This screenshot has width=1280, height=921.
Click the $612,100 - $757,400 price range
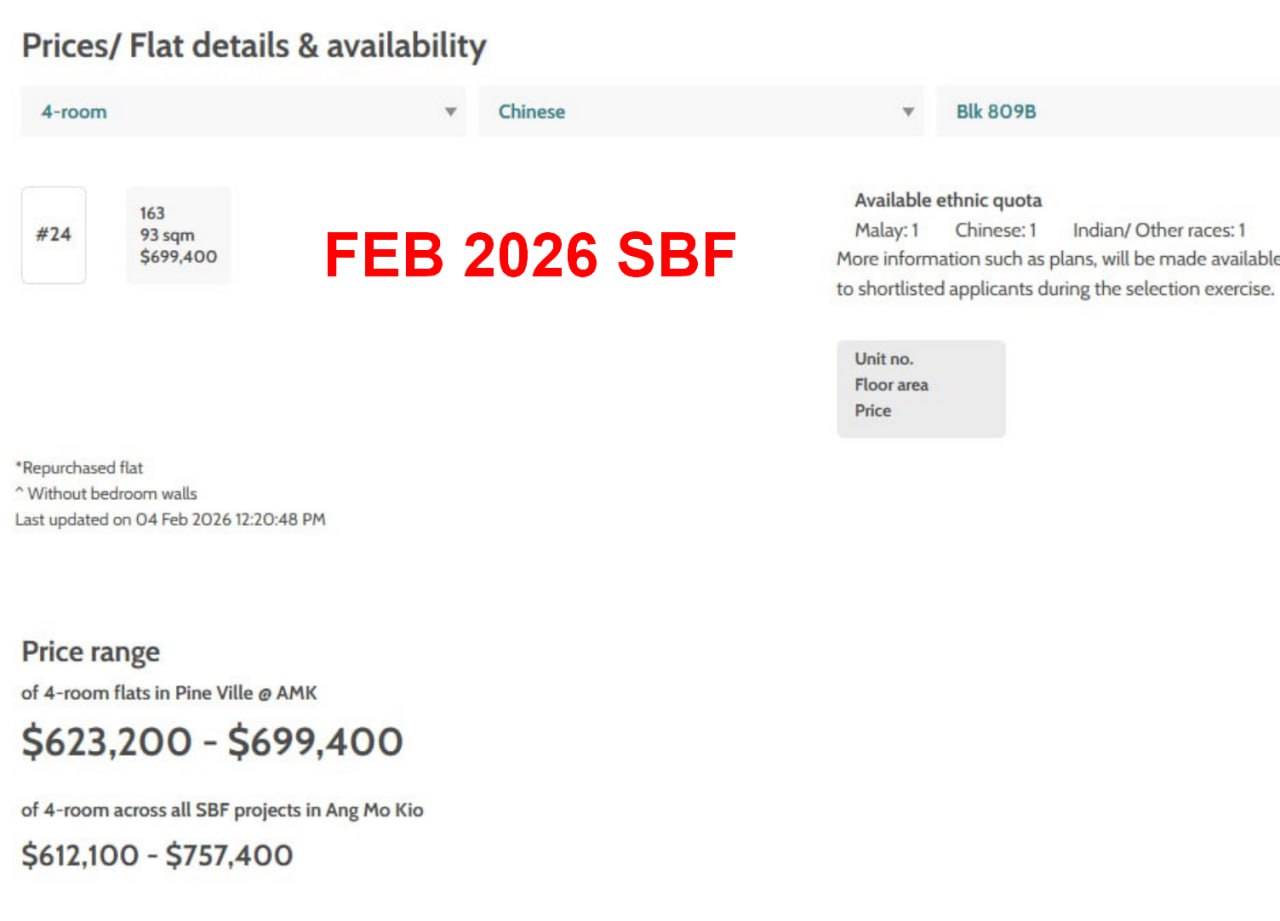pos(157,855)
